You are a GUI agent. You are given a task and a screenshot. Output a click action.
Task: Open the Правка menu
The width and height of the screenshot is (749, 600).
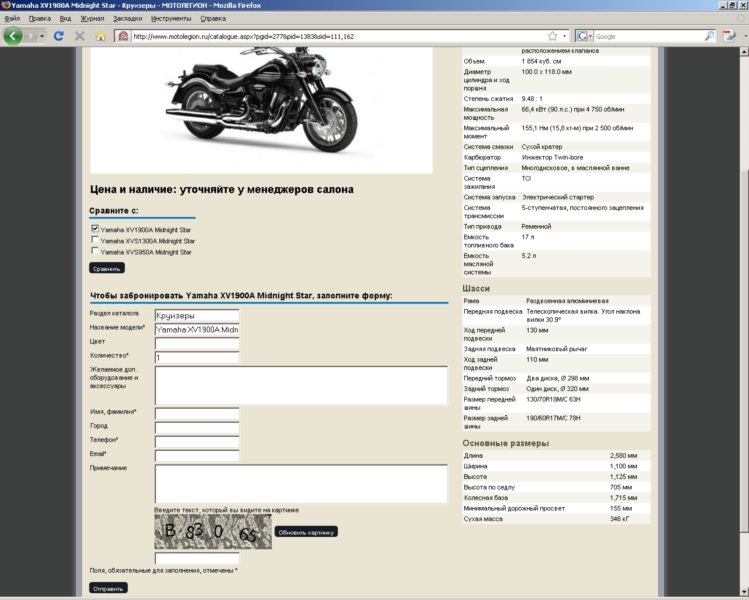[x=40, y=19]
